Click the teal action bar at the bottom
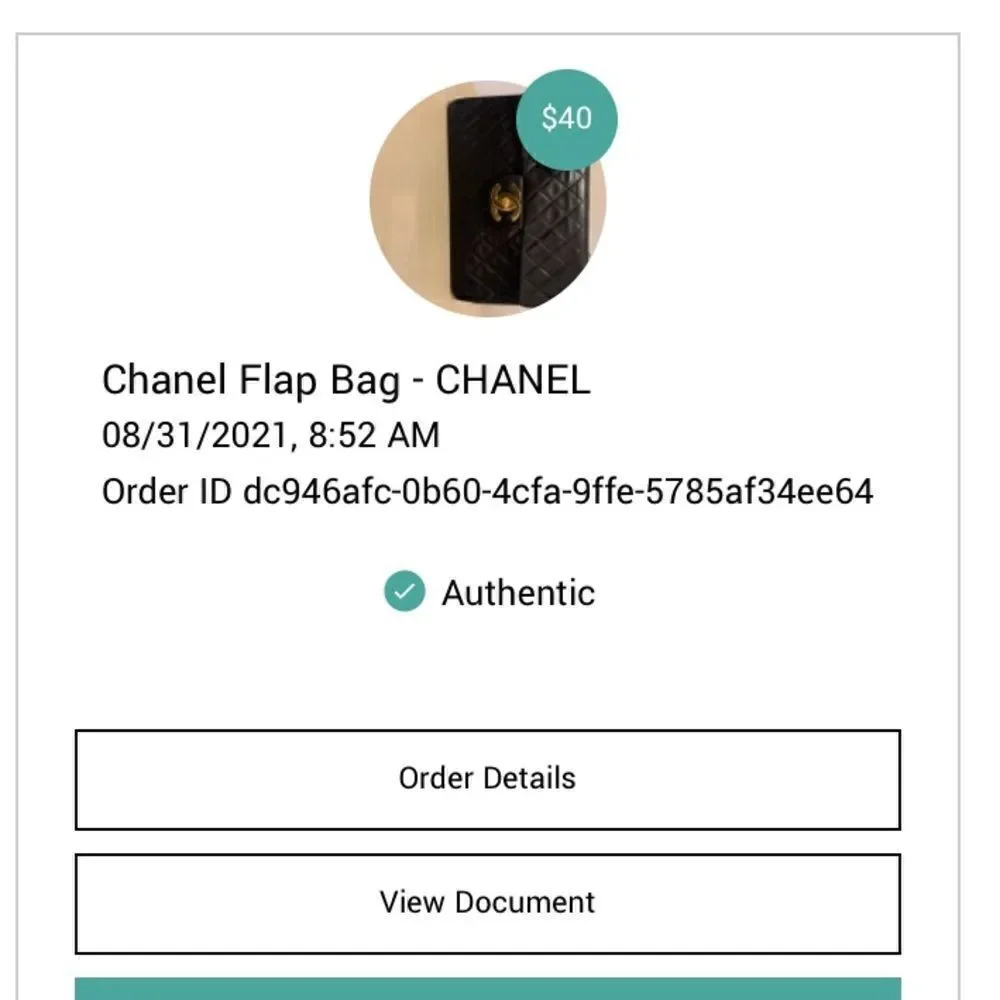The image size is (1000, 1000). (x=489, y=990)
